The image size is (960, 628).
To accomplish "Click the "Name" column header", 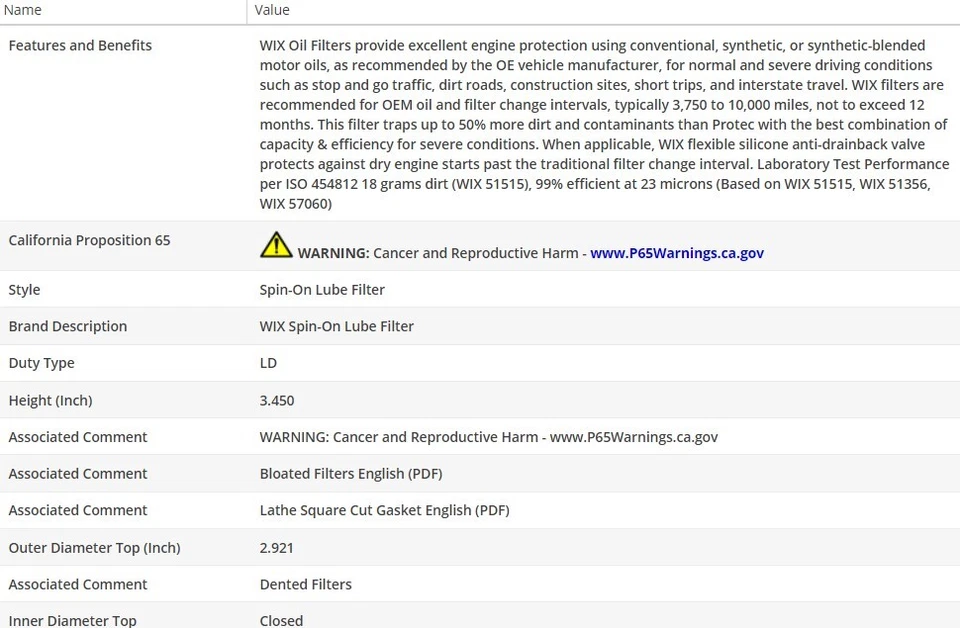I will [x=24, y=10].
